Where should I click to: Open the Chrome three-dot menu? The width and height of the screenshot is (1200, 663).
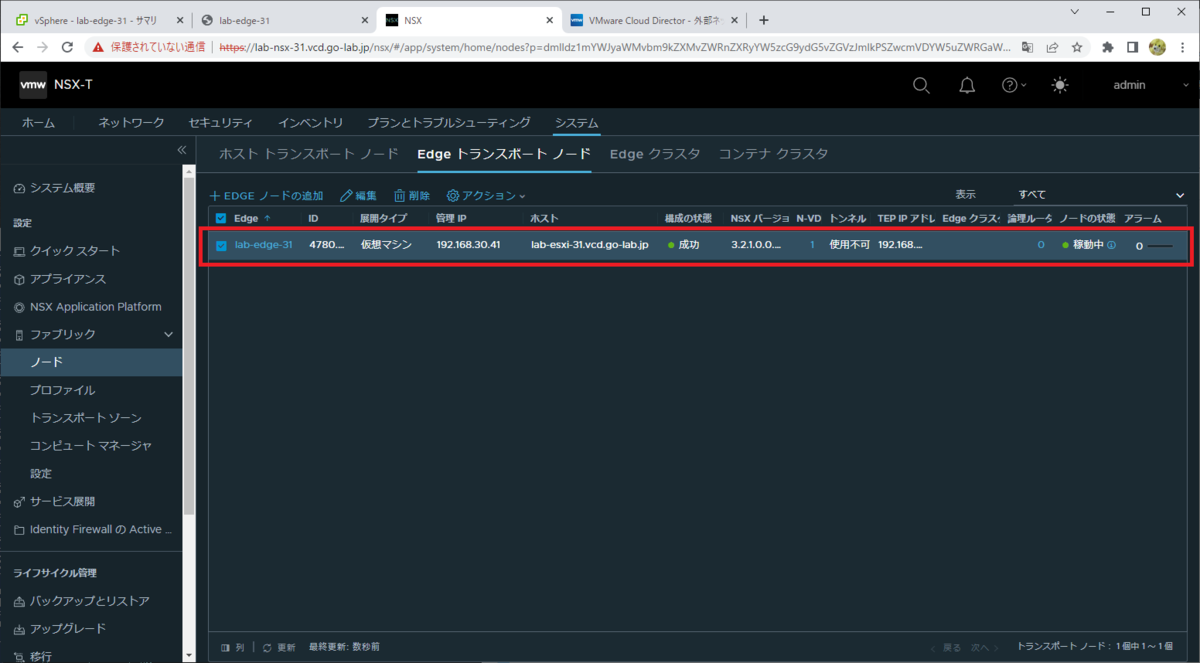coord(1183,47)
